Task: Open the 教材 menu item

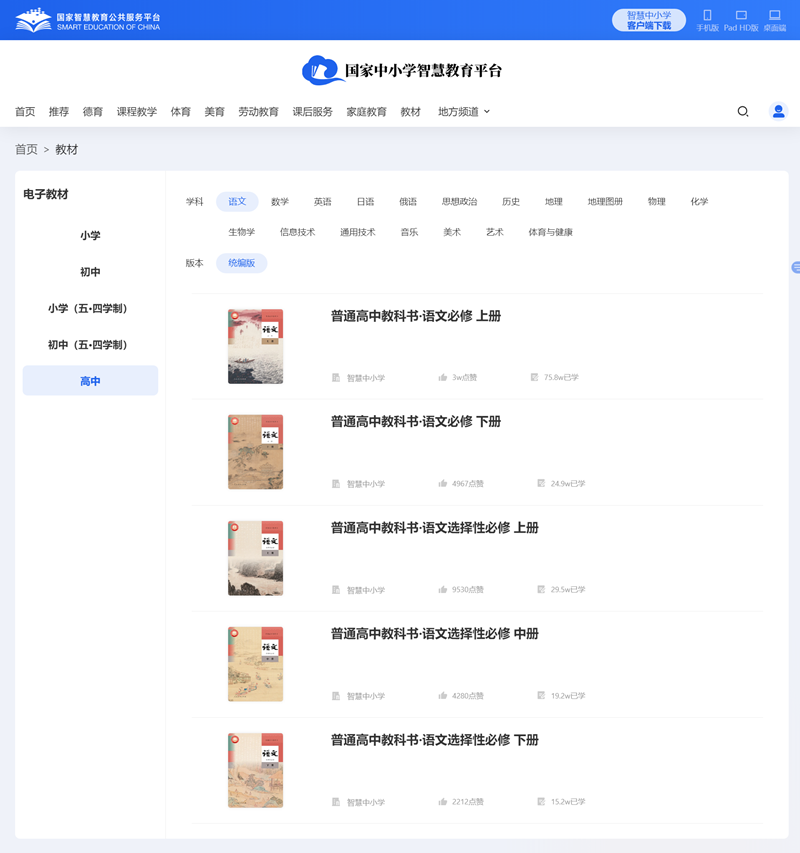Action: pos(411,111)
